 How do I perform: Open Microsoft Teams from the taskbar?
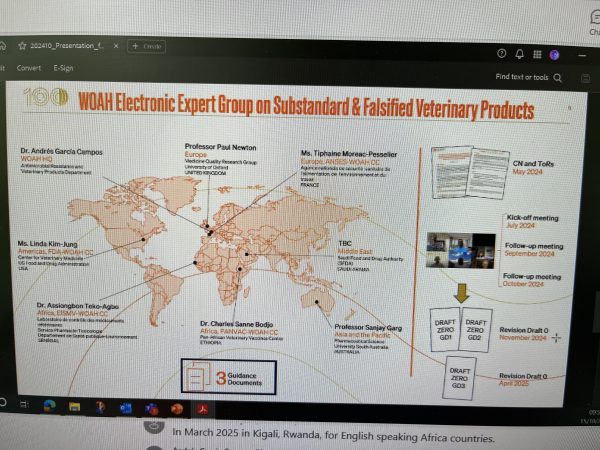[x=152, y=409]
